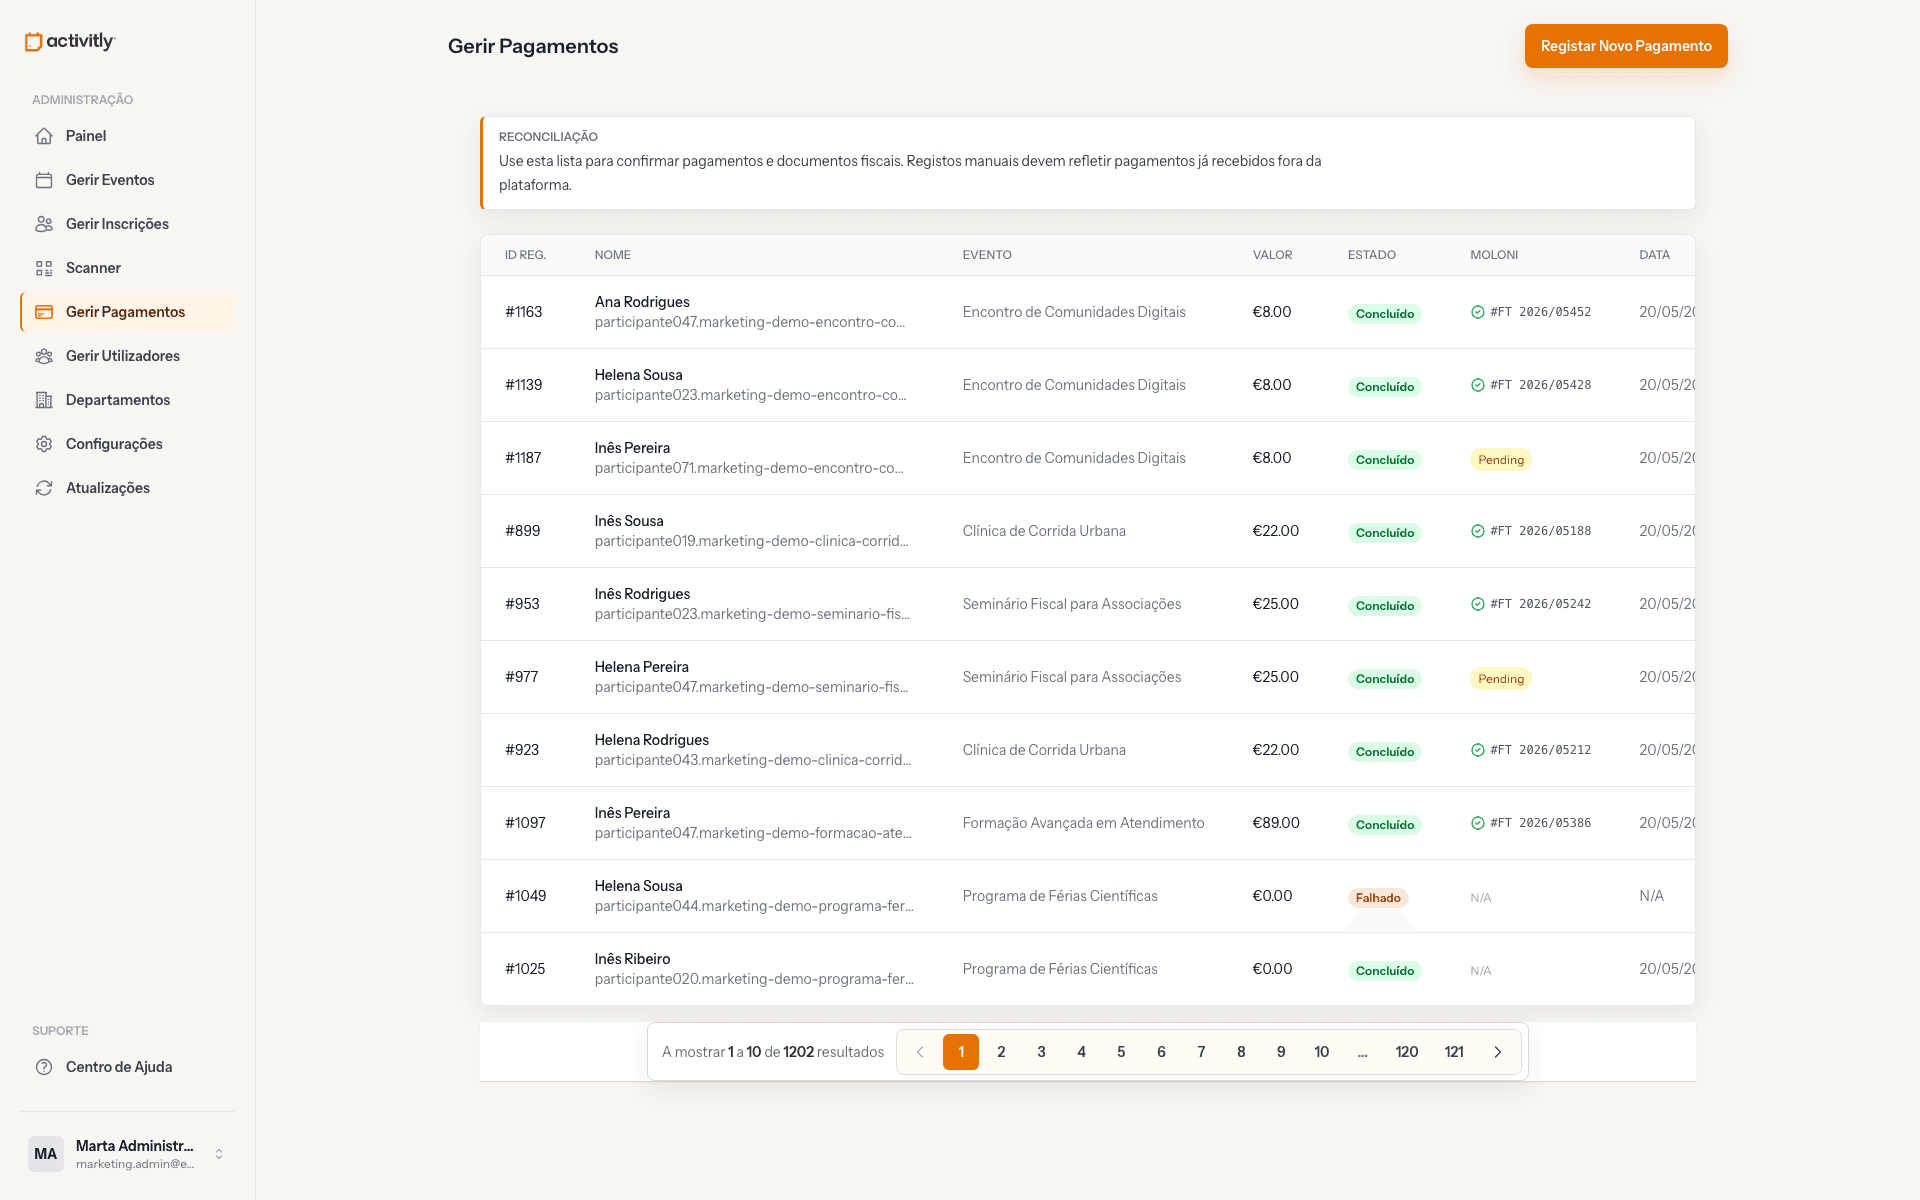Select the Gerir Inscrições people icon
The width and height of the screenshot is (1920, 1200).
click(x=44, y=224)
